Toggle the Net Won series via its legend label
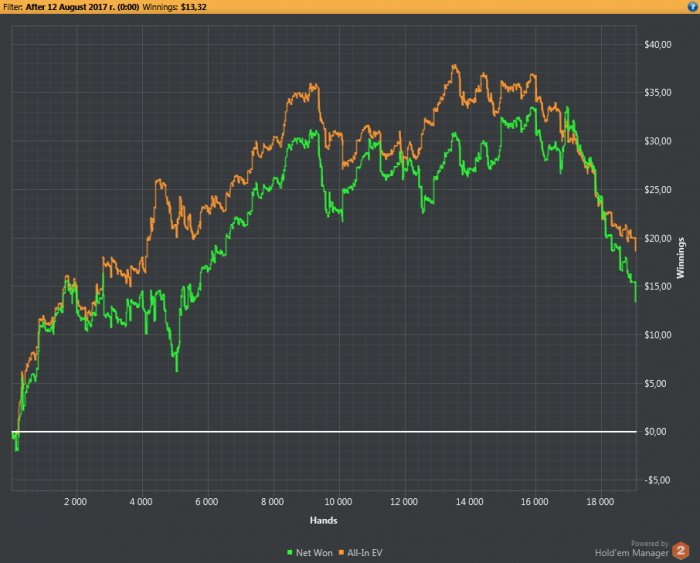The width and height of the screenshot is (700, 563). coord(314,552)
